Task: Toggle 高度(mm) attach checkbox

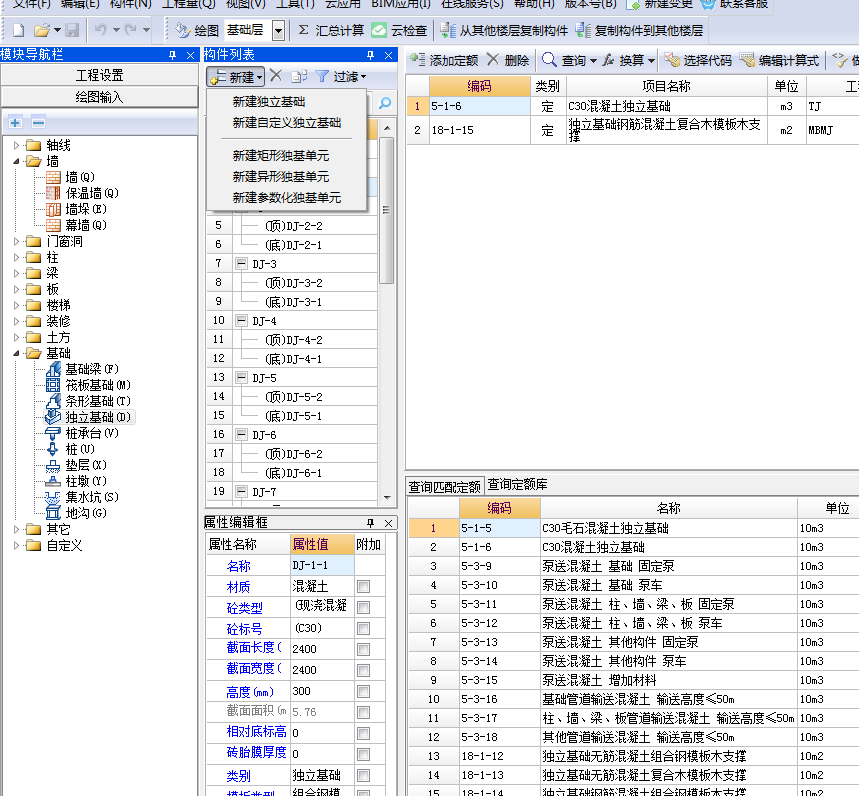Action: 363,691
